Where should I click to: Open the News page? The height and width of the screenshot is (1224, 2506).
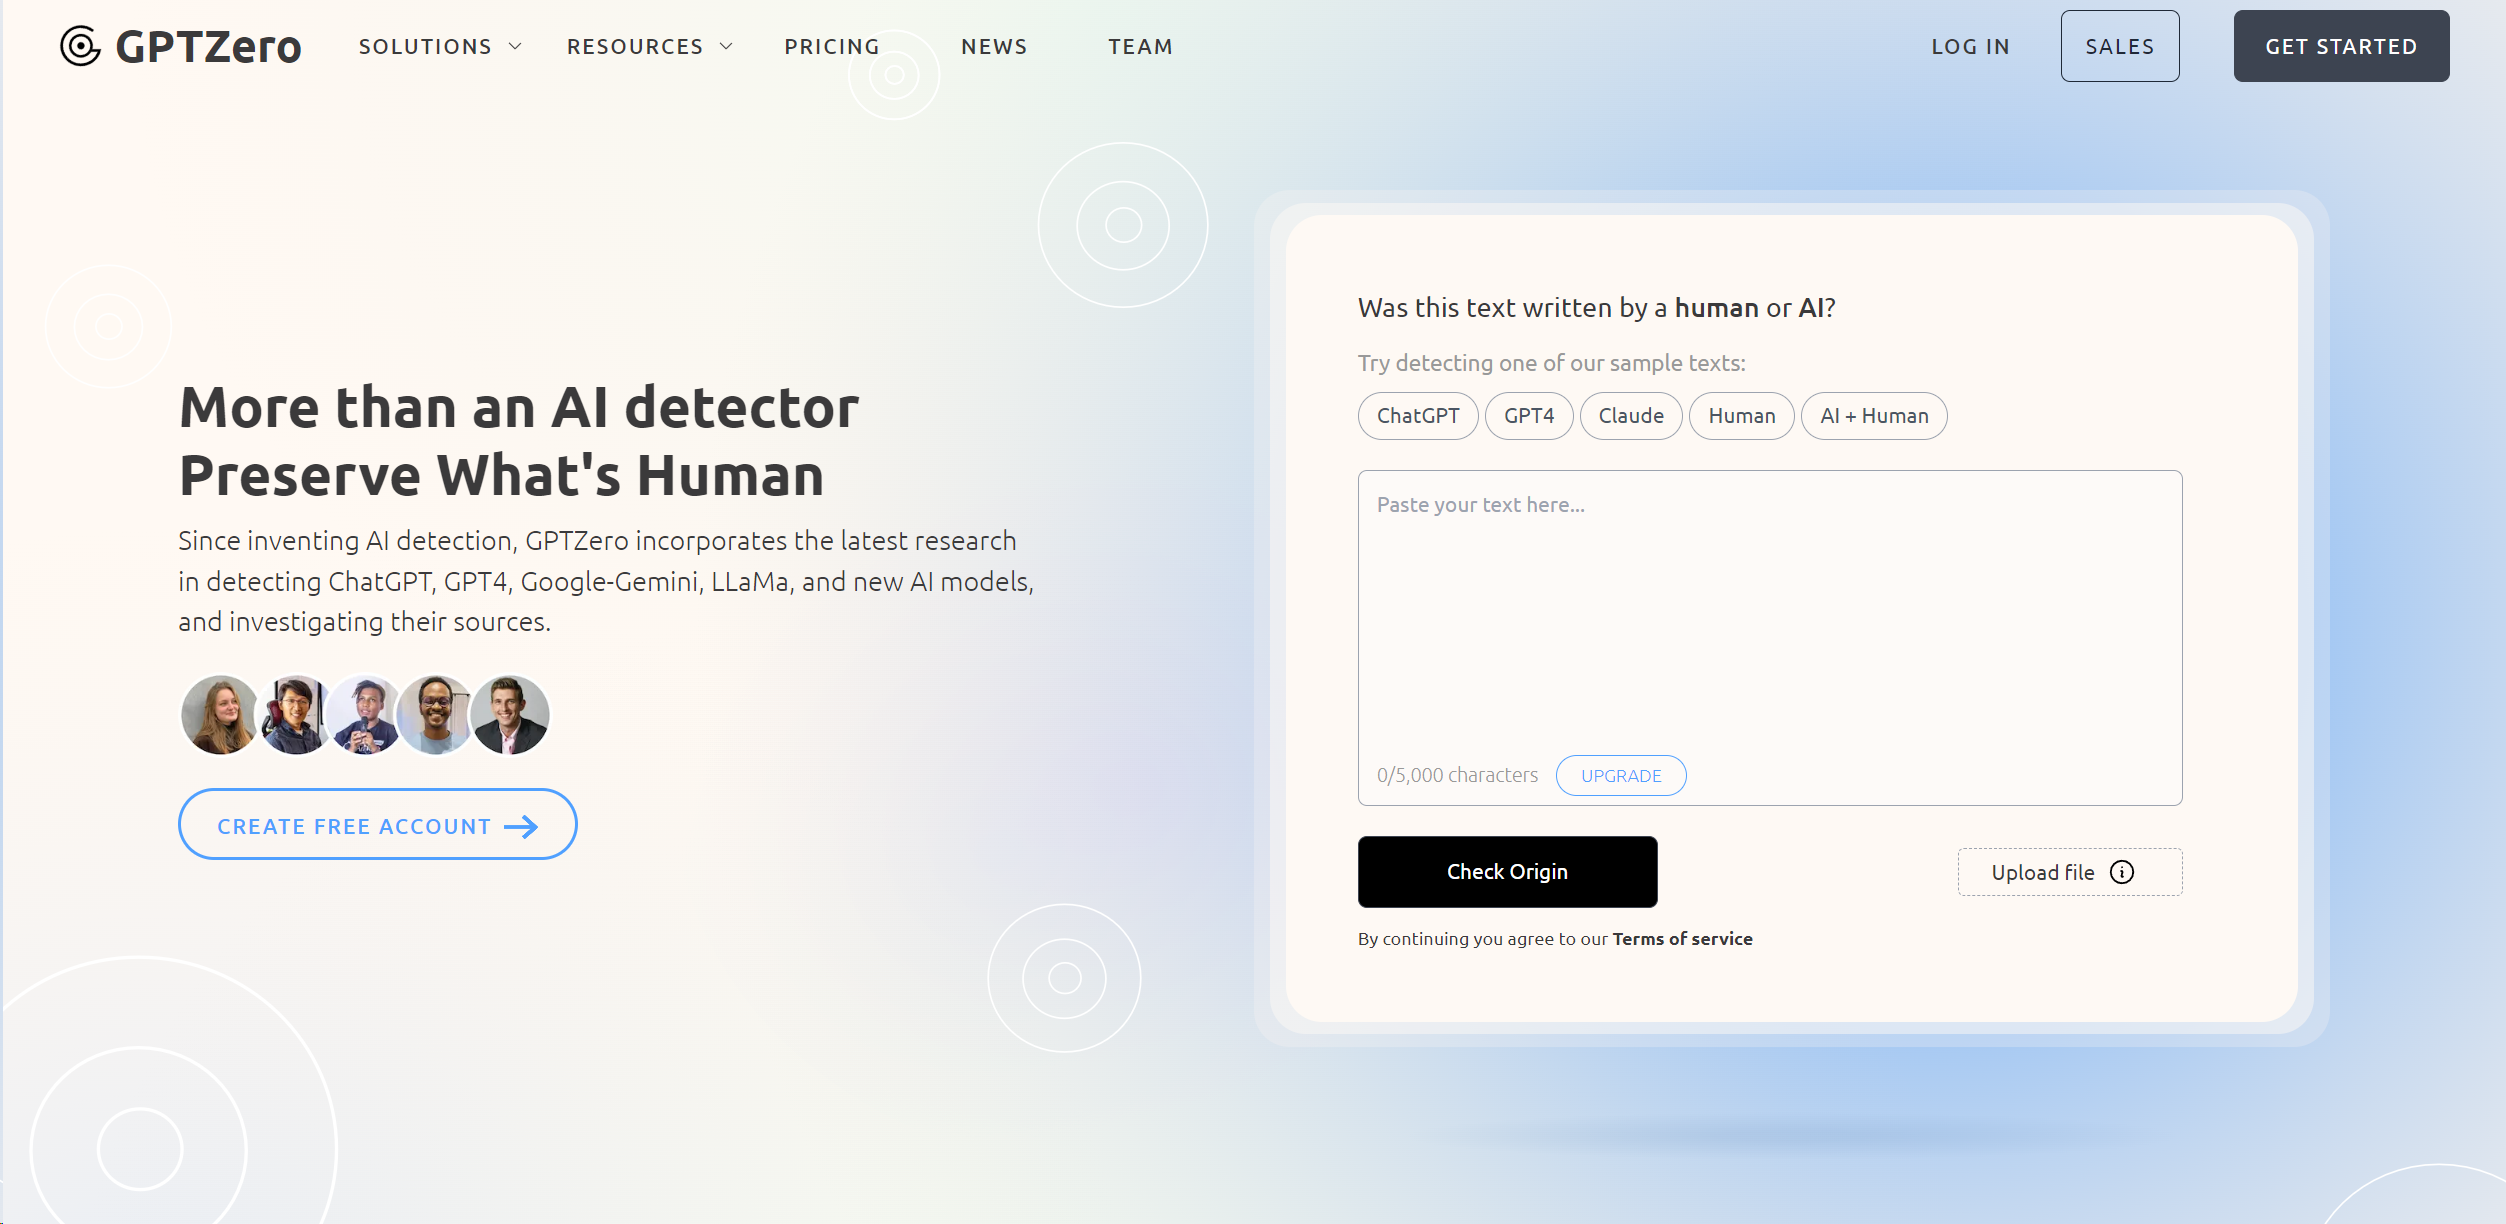[x=994, y=46]
